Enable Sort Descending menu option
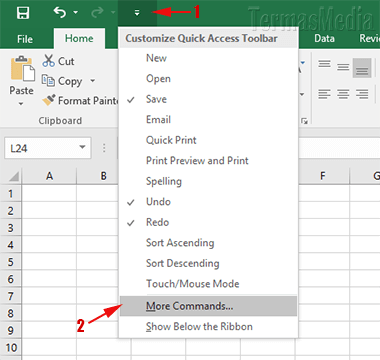 208,263
